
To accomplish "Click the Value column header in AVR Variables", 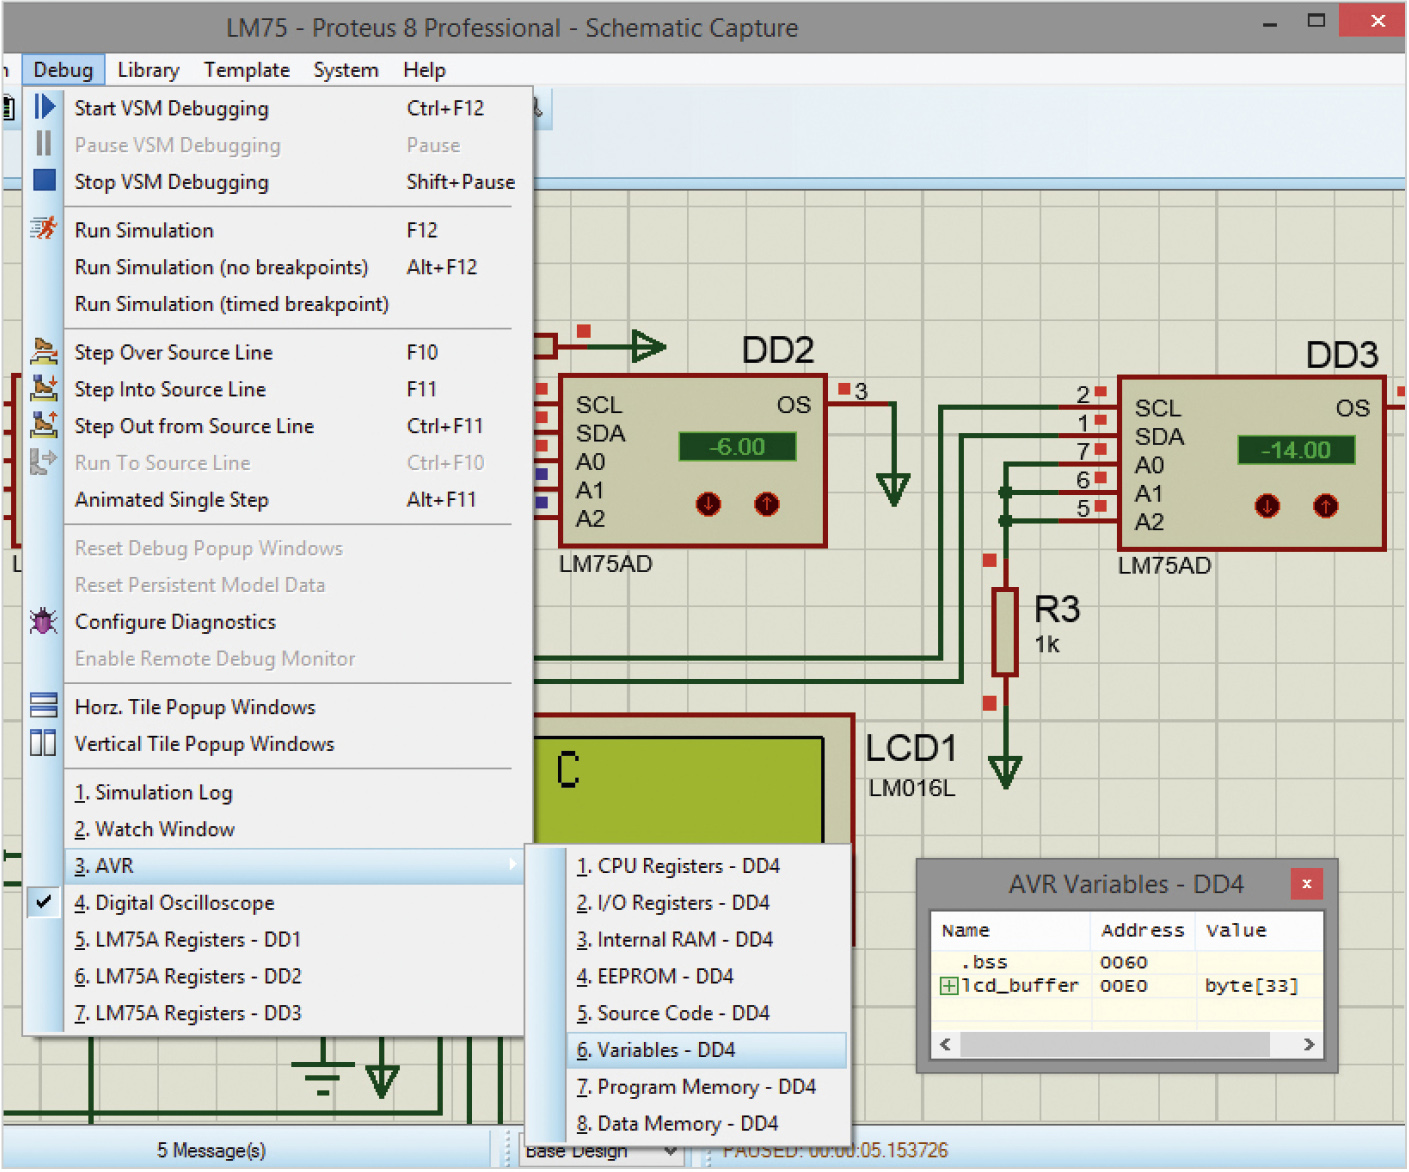I will 1260,930.
